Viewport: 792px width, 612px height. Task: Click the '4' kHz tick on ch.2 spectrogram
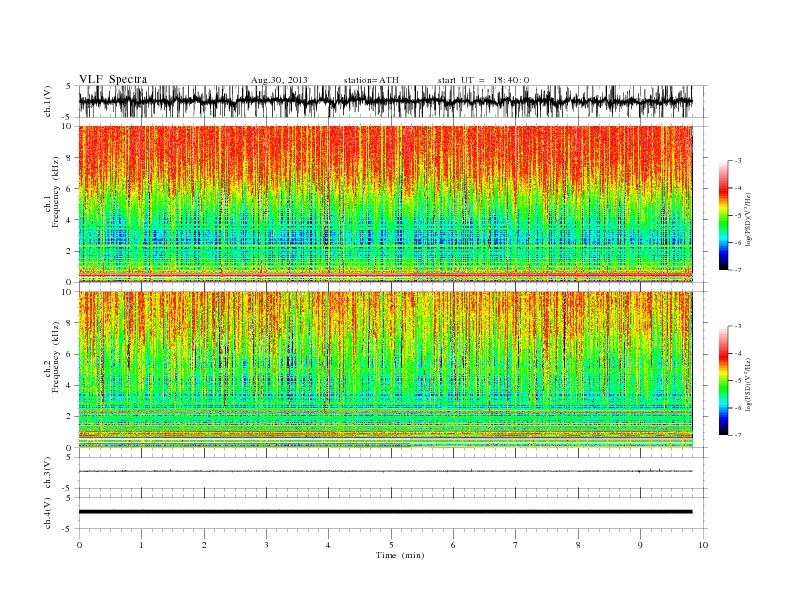tap(69, 386)
